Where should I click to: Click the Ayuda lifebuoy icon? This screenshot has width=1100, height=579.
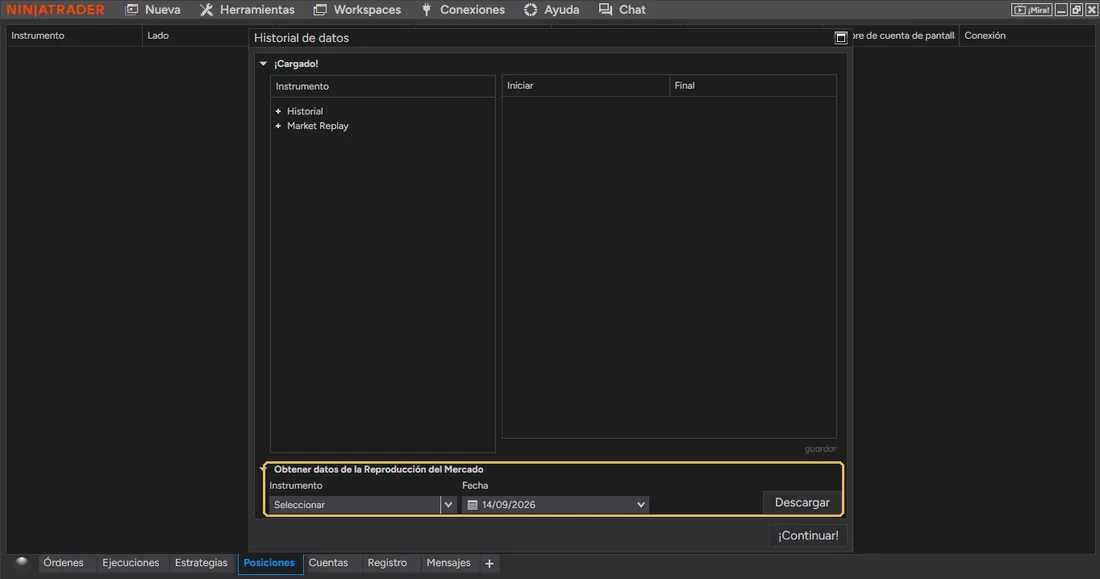530,10
